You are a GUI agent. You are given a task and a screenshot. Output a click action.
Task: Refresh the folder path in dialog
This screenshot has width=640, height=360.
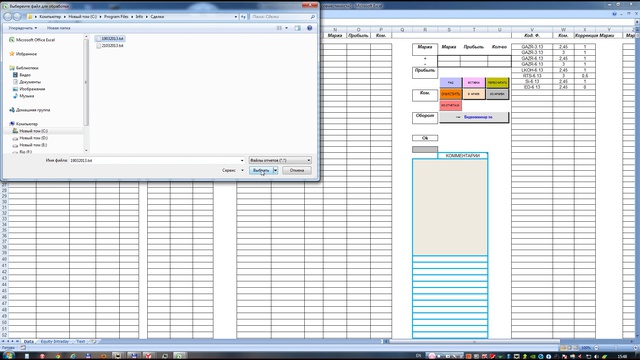[x=244, y=17]
